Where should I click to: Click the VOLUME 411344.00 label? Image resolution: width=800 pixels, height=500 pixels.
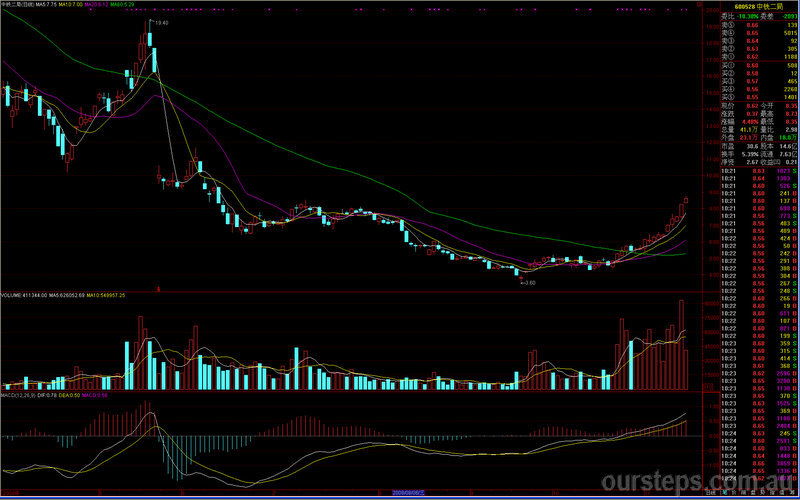(x=24, y=295)
